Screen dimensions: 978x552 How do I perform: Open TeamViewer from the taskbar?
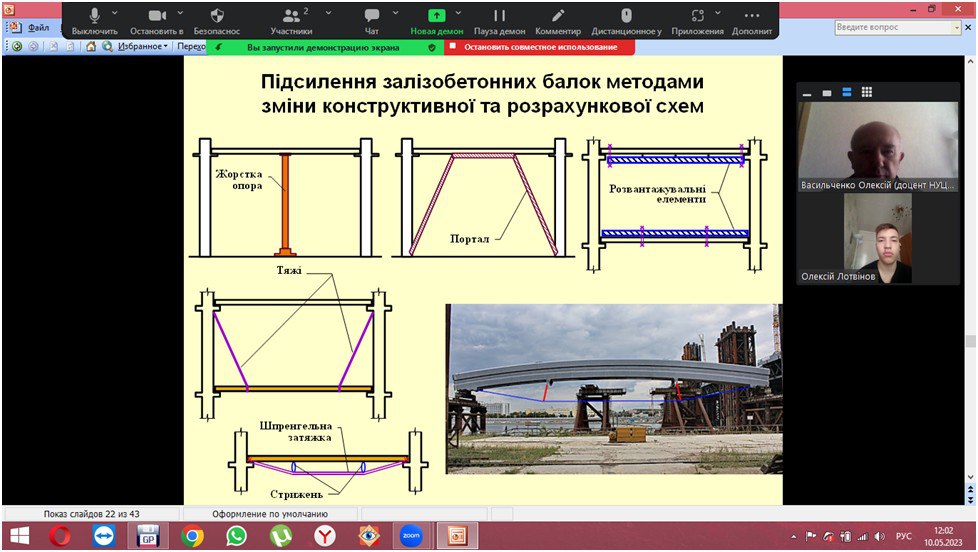click(104, 536)
